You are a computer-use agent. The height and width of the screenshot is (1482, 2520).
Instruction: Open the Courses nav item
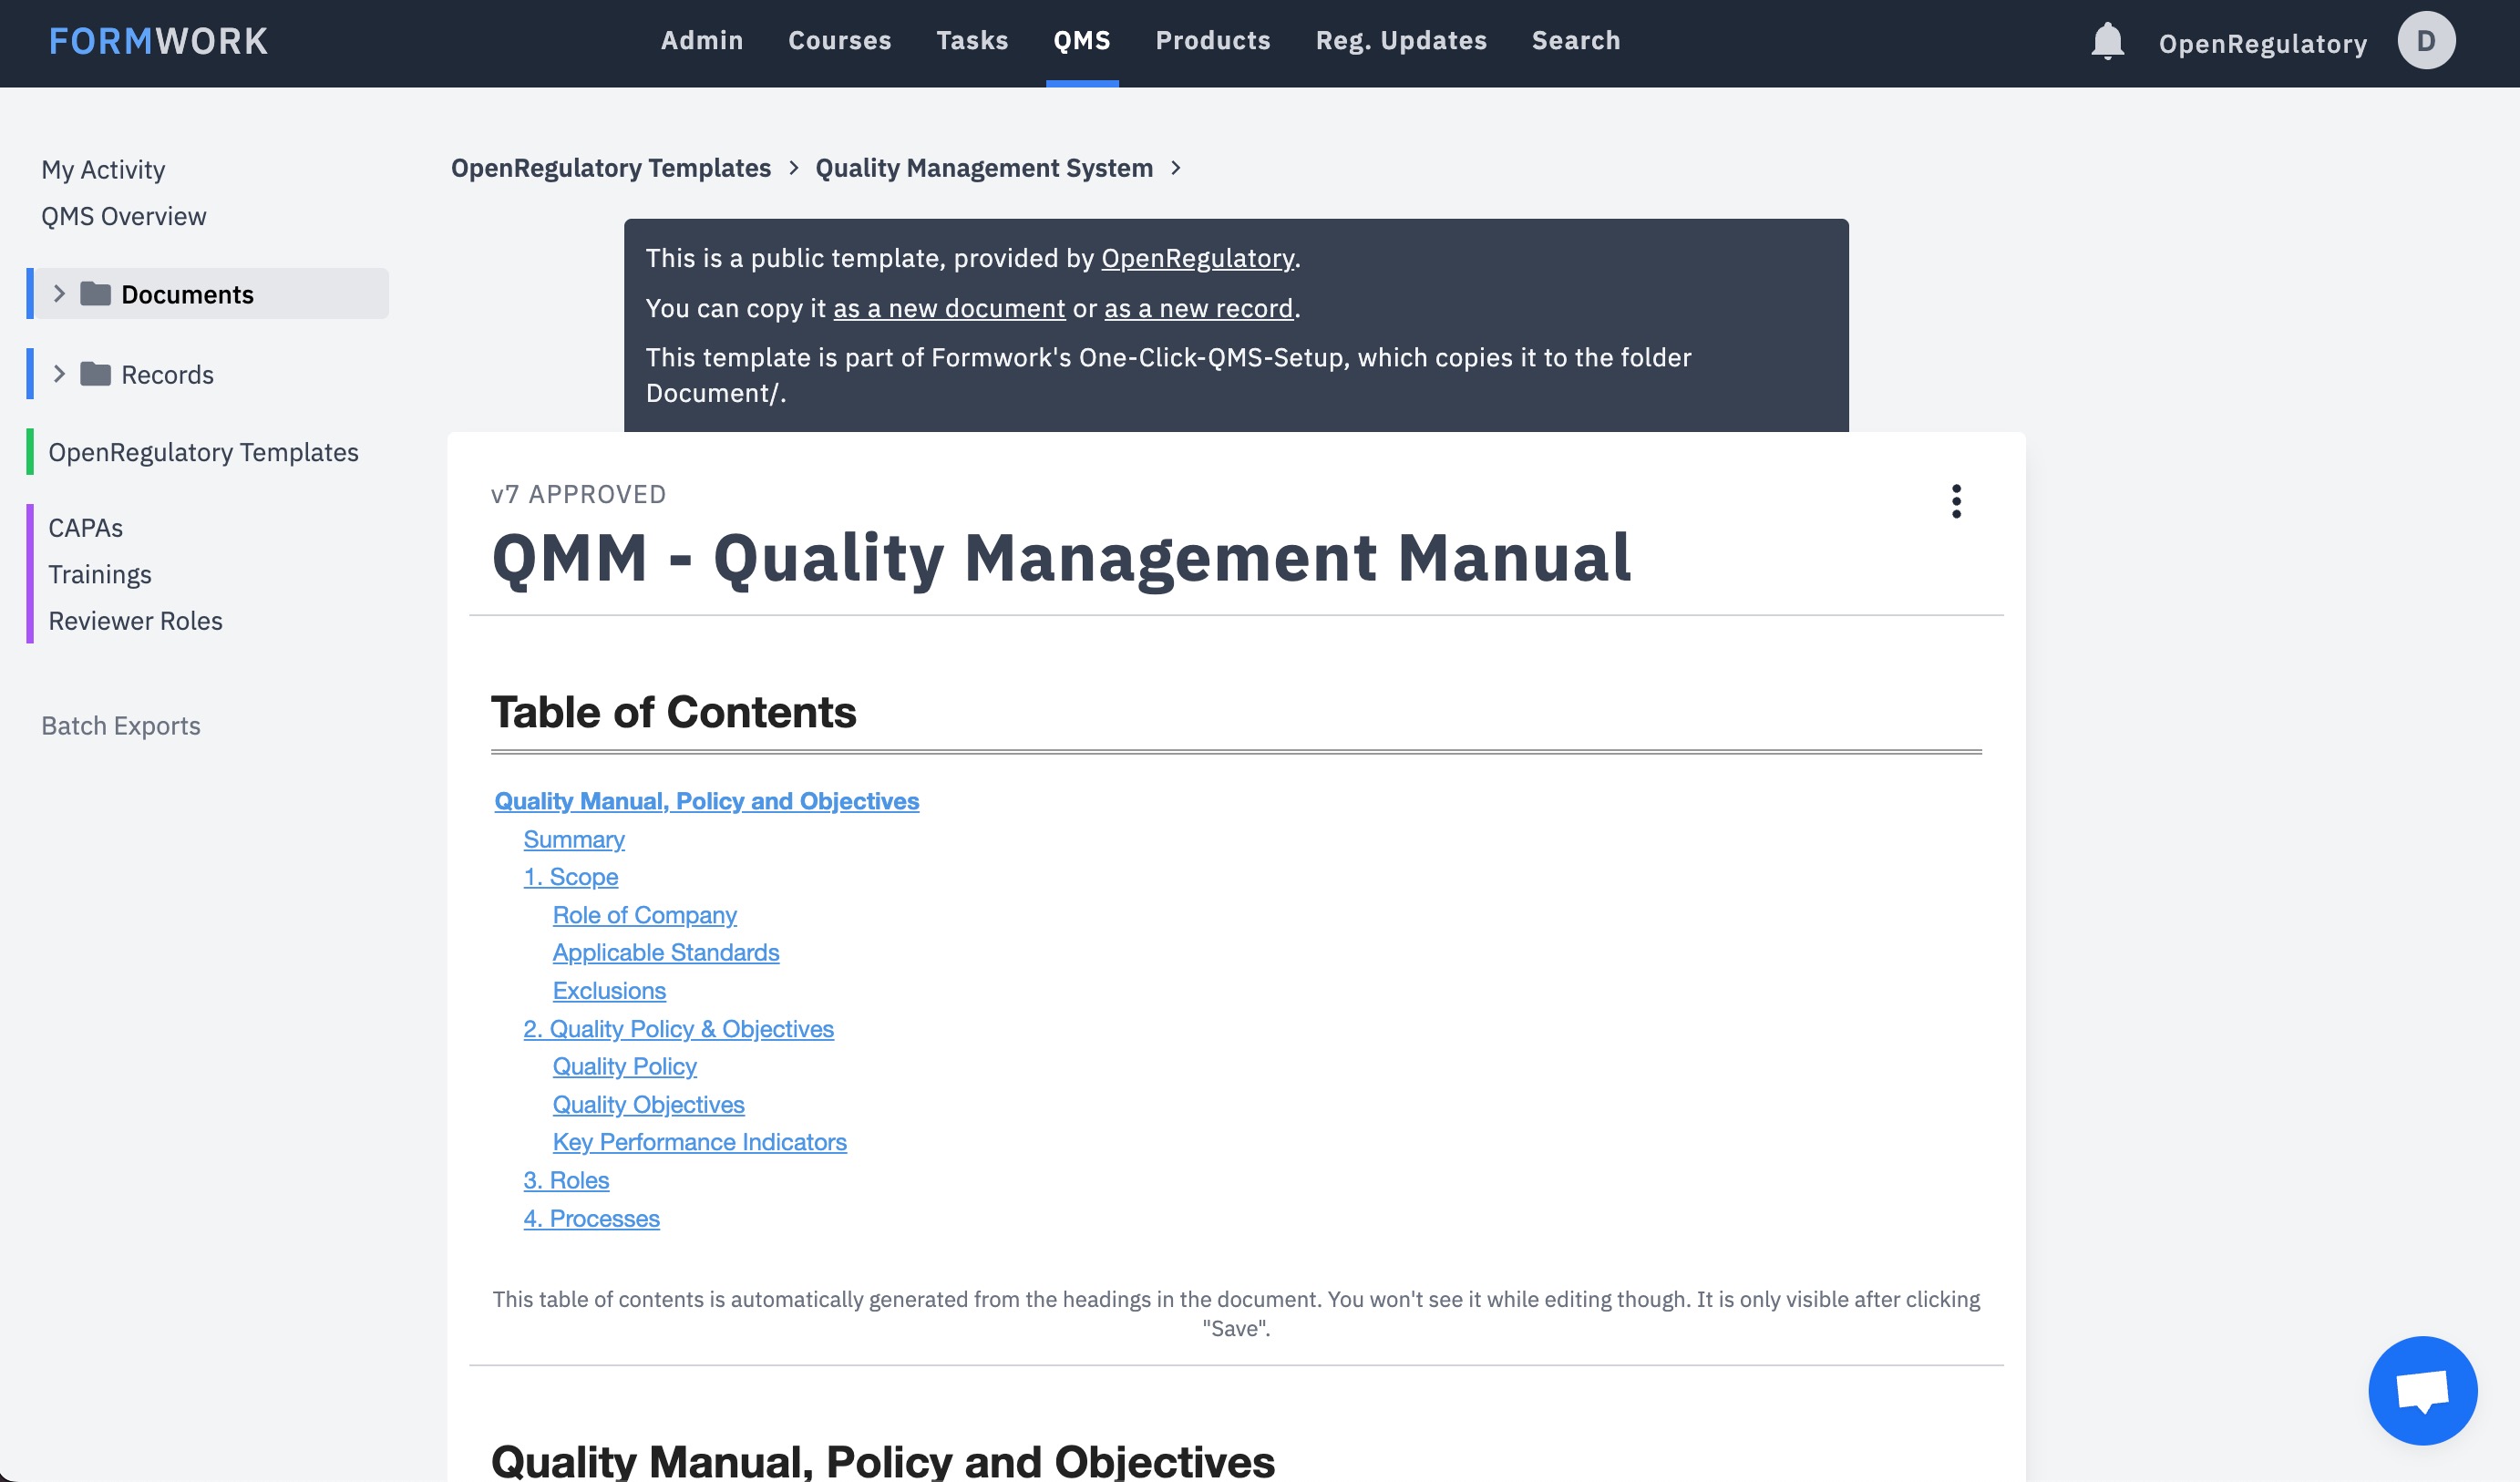pyautogui.click(x=840, y=41)
